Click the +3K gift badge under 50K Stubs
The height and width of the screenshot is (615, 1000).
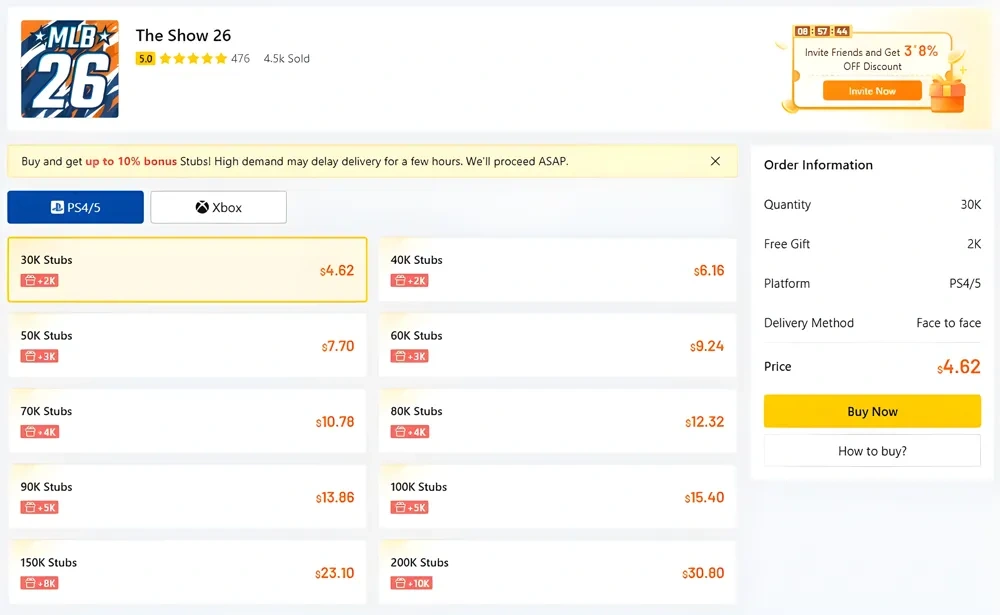(40, 356)
